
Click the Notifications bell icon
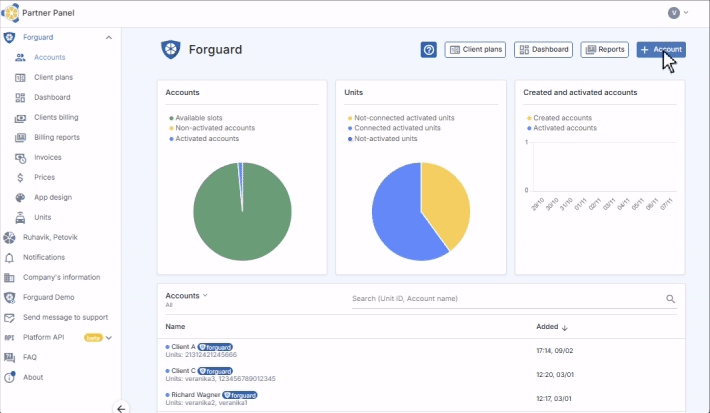point(9,258)
